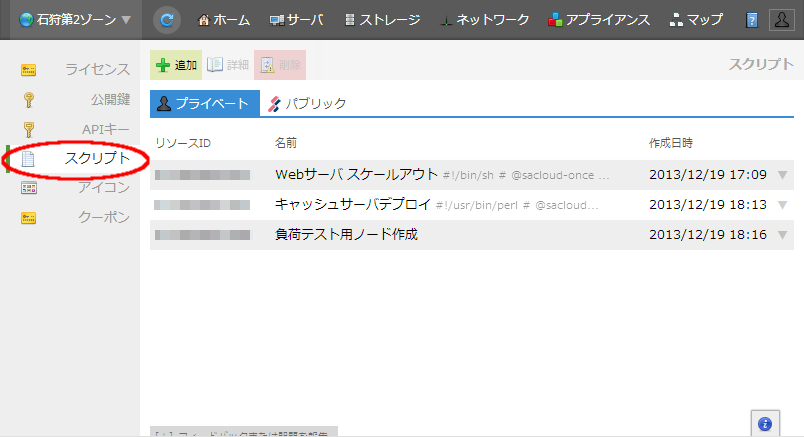Open the キャッシュサーバデプロイ row dropdown arrow
Screen dimensions: 804x437
[782, 205]
